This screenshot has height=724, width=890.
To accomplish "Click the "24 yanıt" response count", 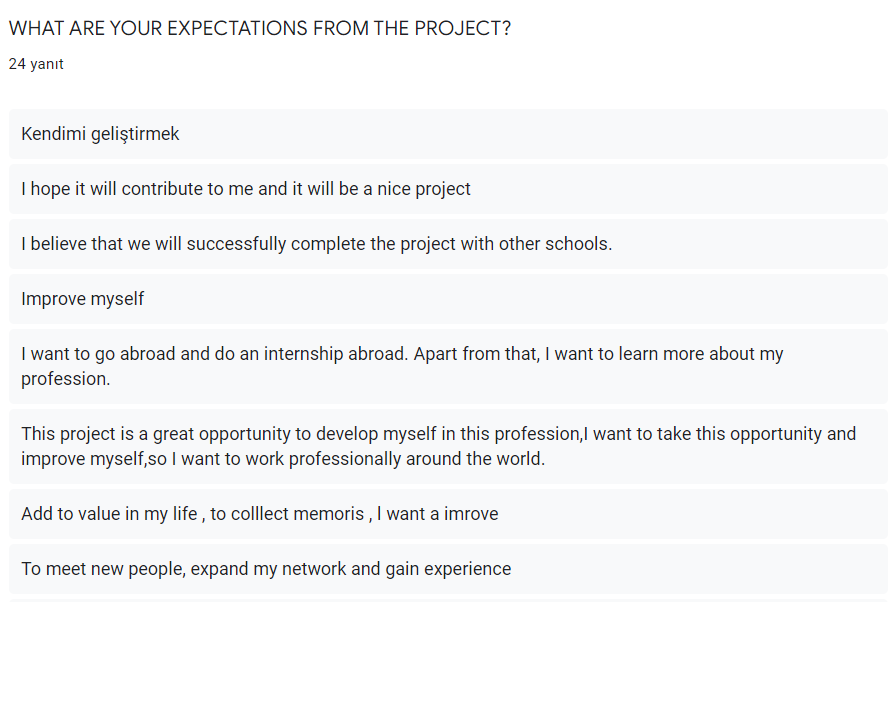I will (x=36, y=64).
